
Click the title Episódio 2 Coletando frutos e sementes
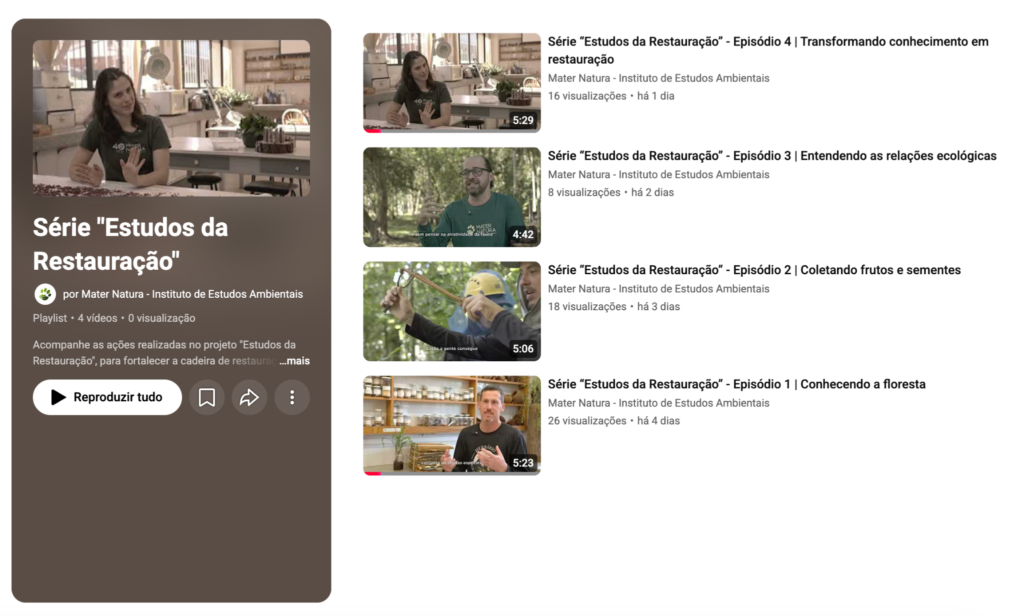pos(754,270)
